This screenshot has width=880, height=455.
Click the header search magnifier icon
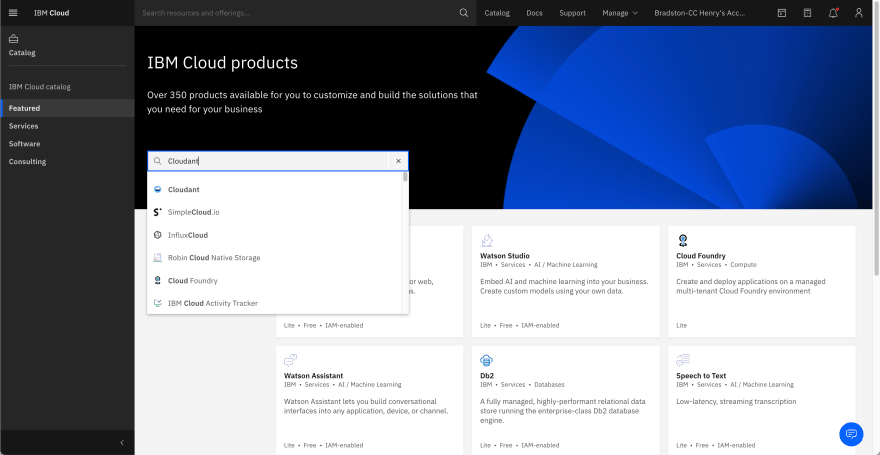(464, 13)
